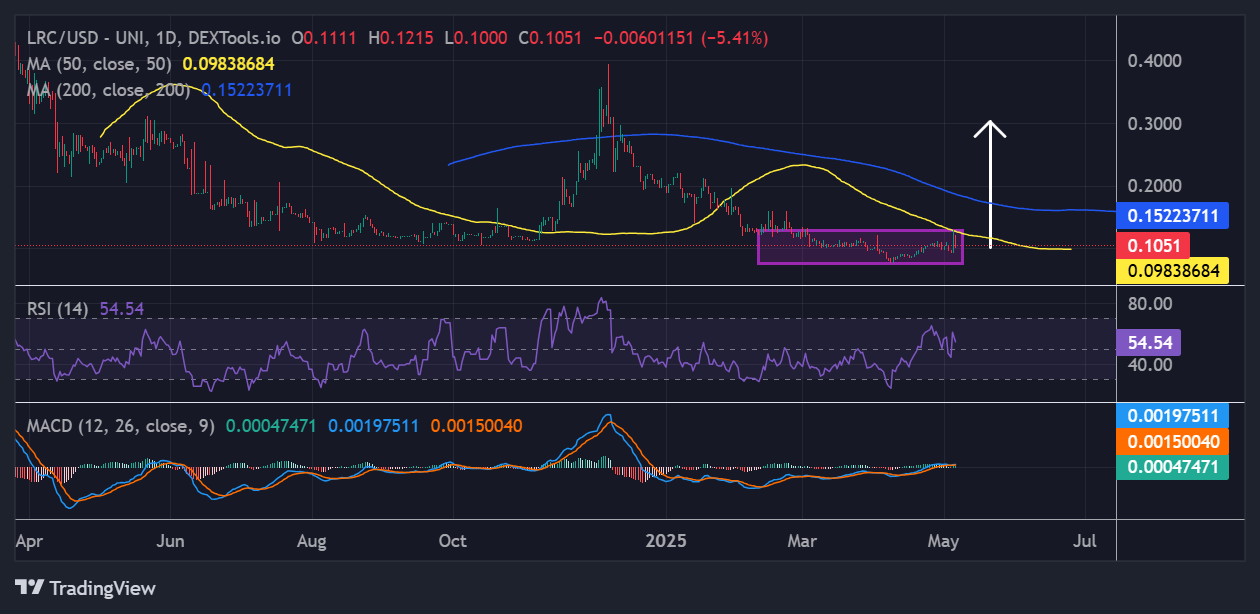Viewport: 1260px width, 614px height.
Task: Click the MACD (12, 26, close, 9) label
Action: [119, 426]
